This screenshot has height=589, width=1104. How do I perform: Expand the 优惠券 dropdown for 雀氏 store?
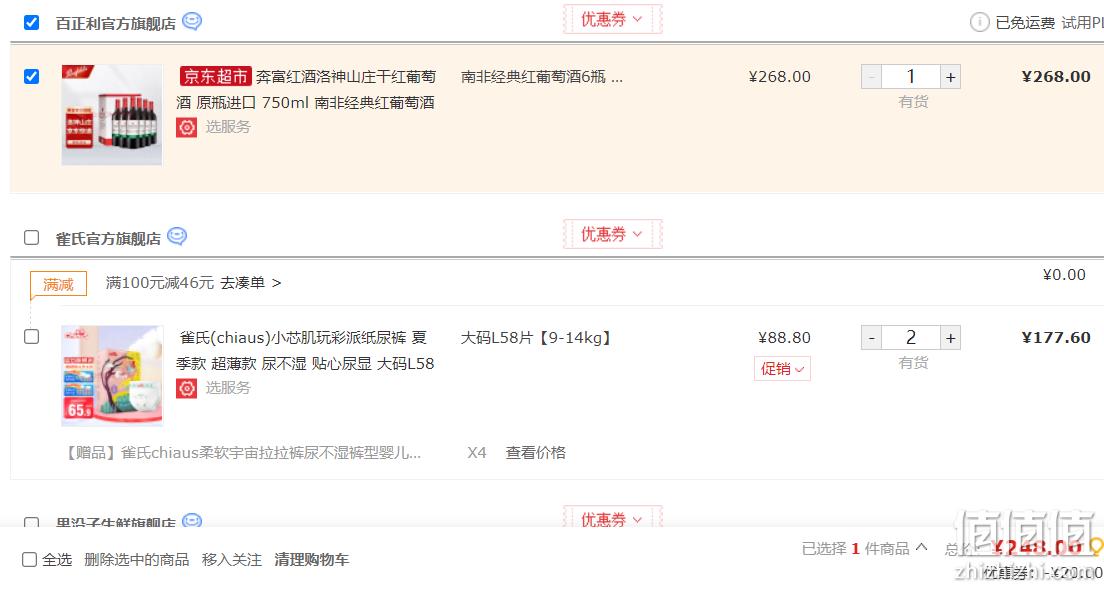click(613, 234)
